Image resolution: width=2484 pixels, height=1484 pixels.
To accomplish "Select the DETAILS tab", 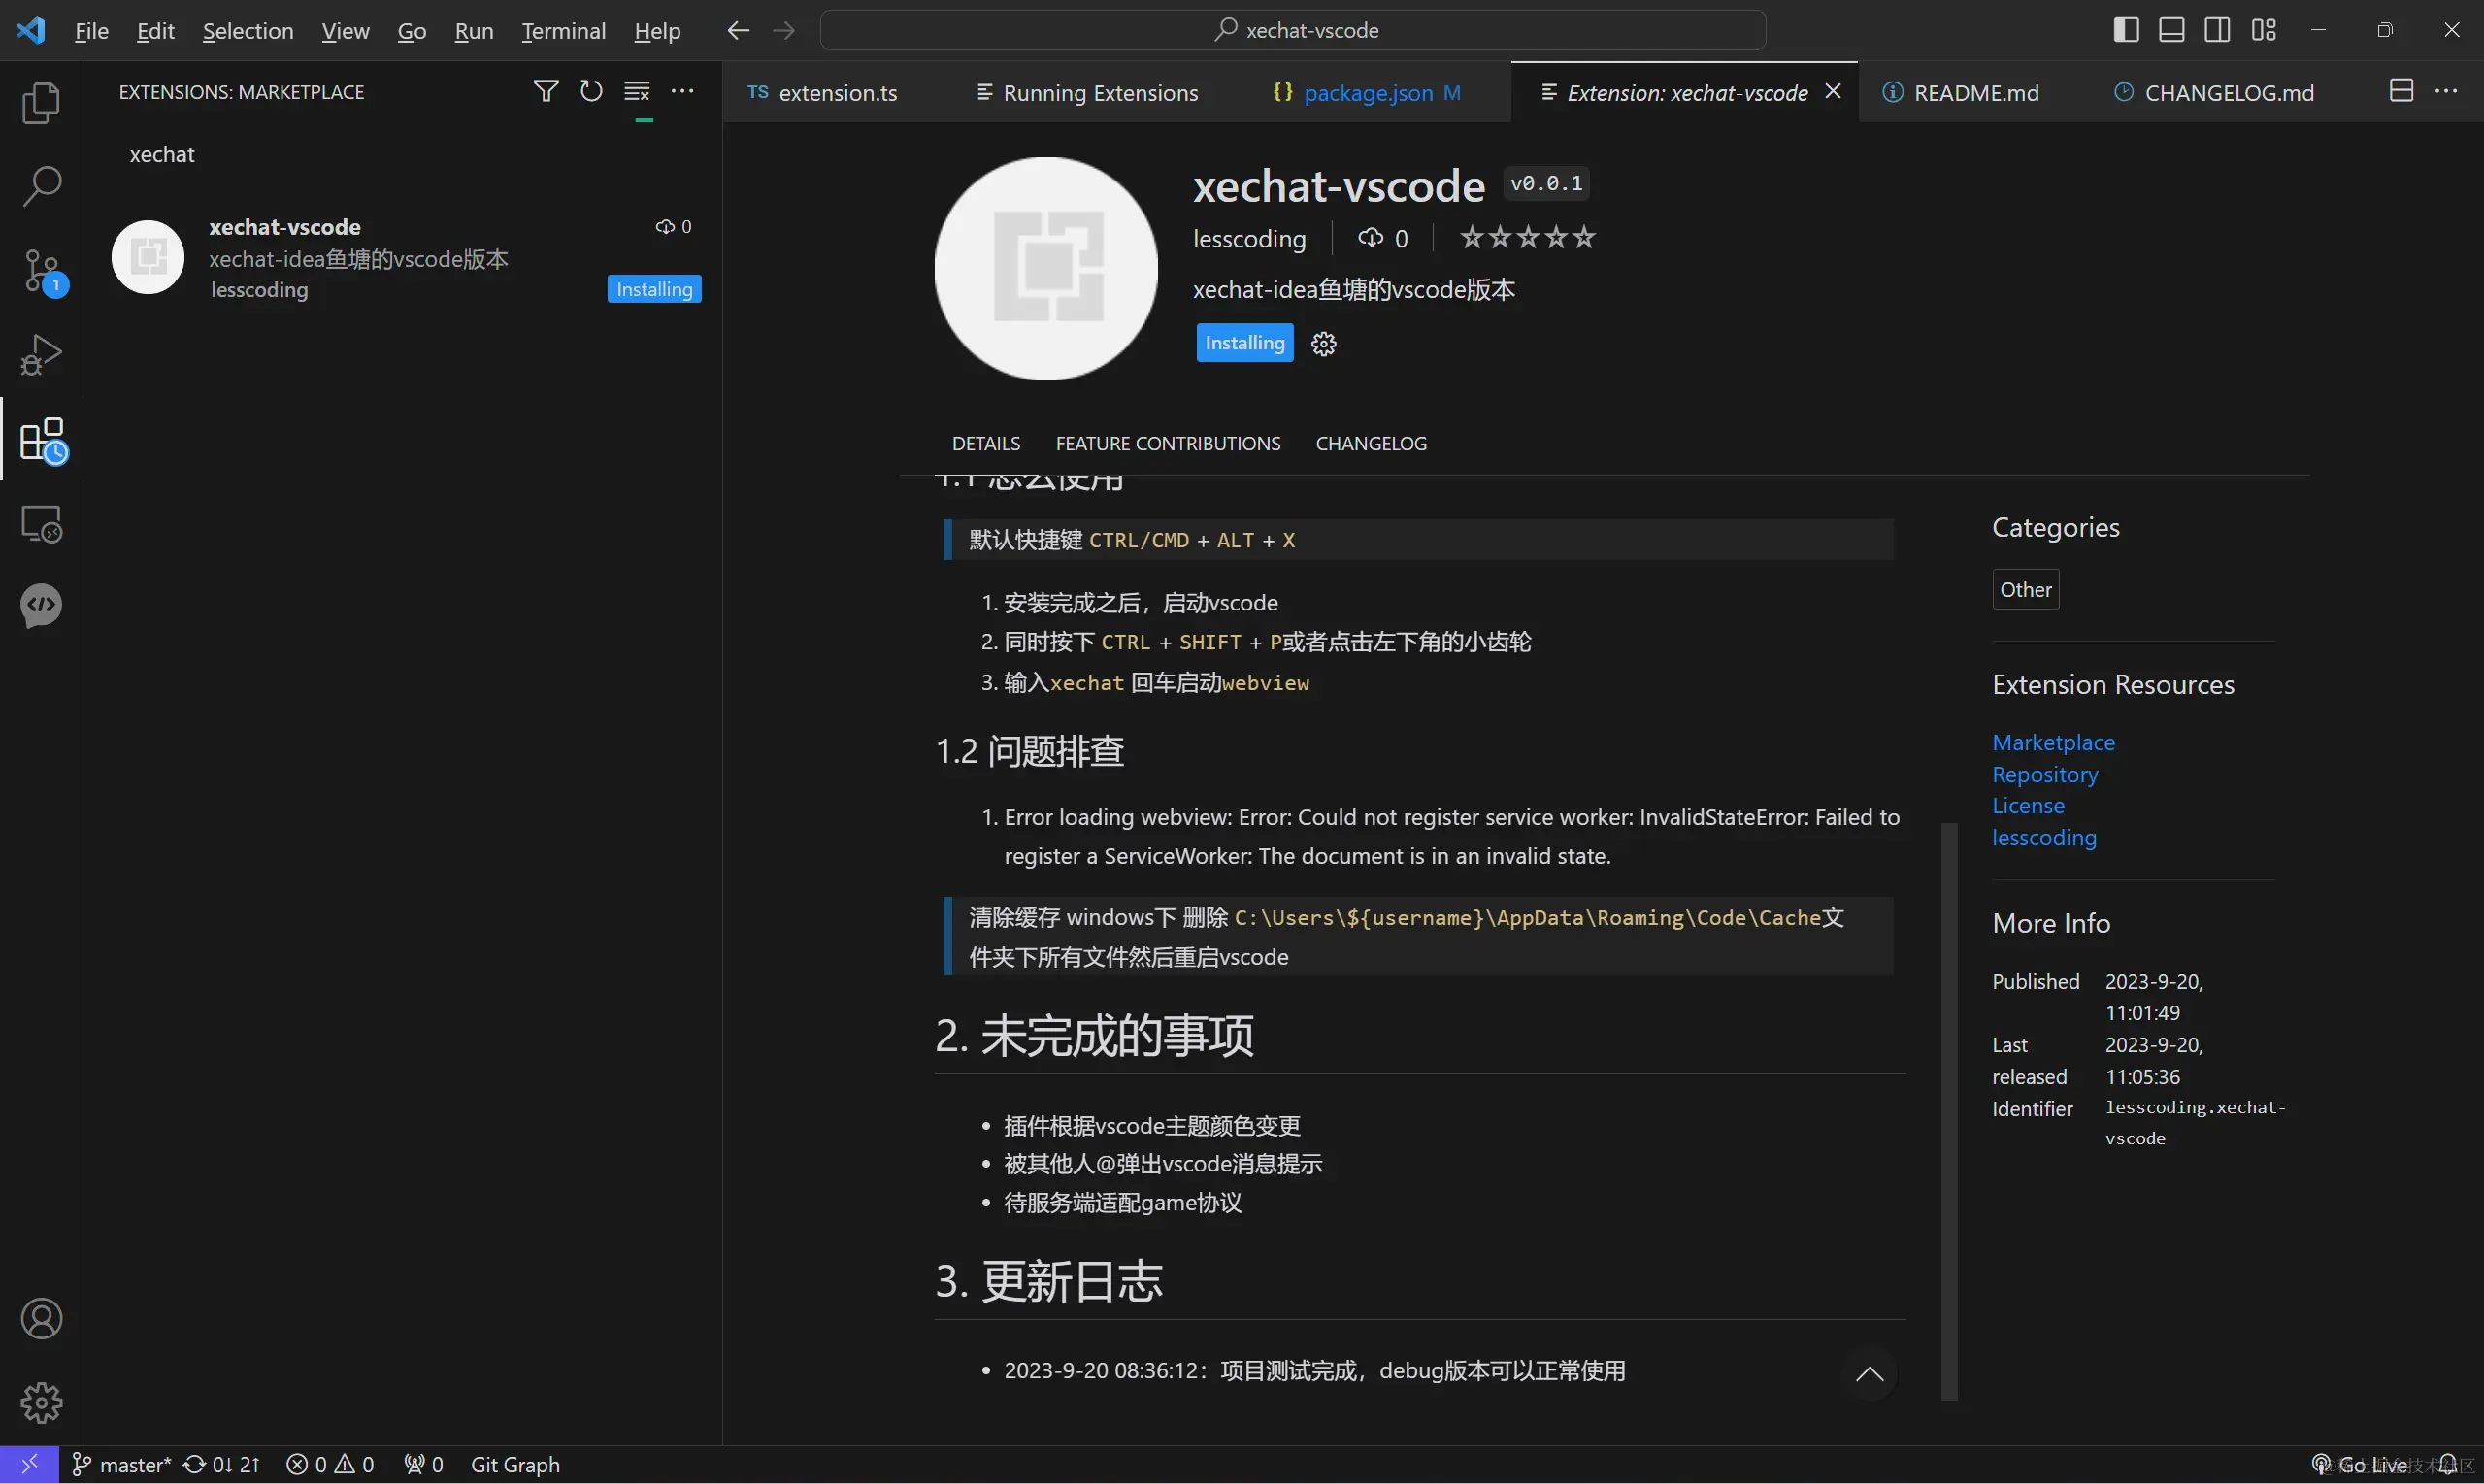I will click(x=986, y=443).
